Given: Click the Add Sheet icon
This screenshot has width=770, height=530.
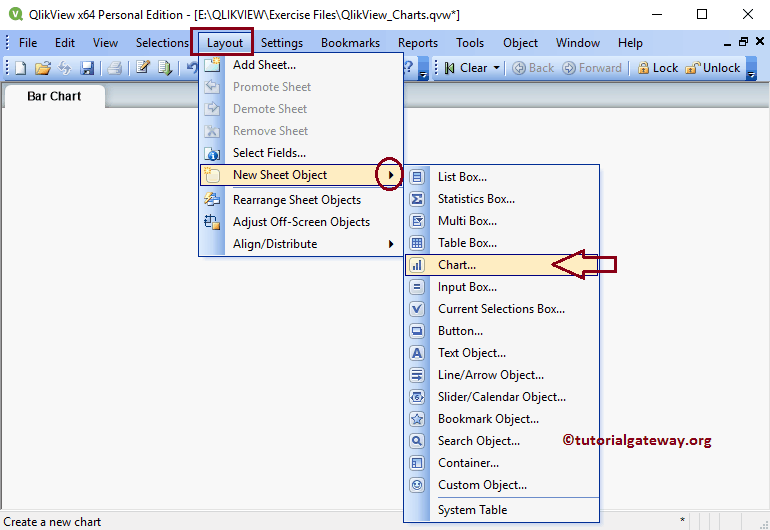Looking at the screenshot, I should pos(212,65).
